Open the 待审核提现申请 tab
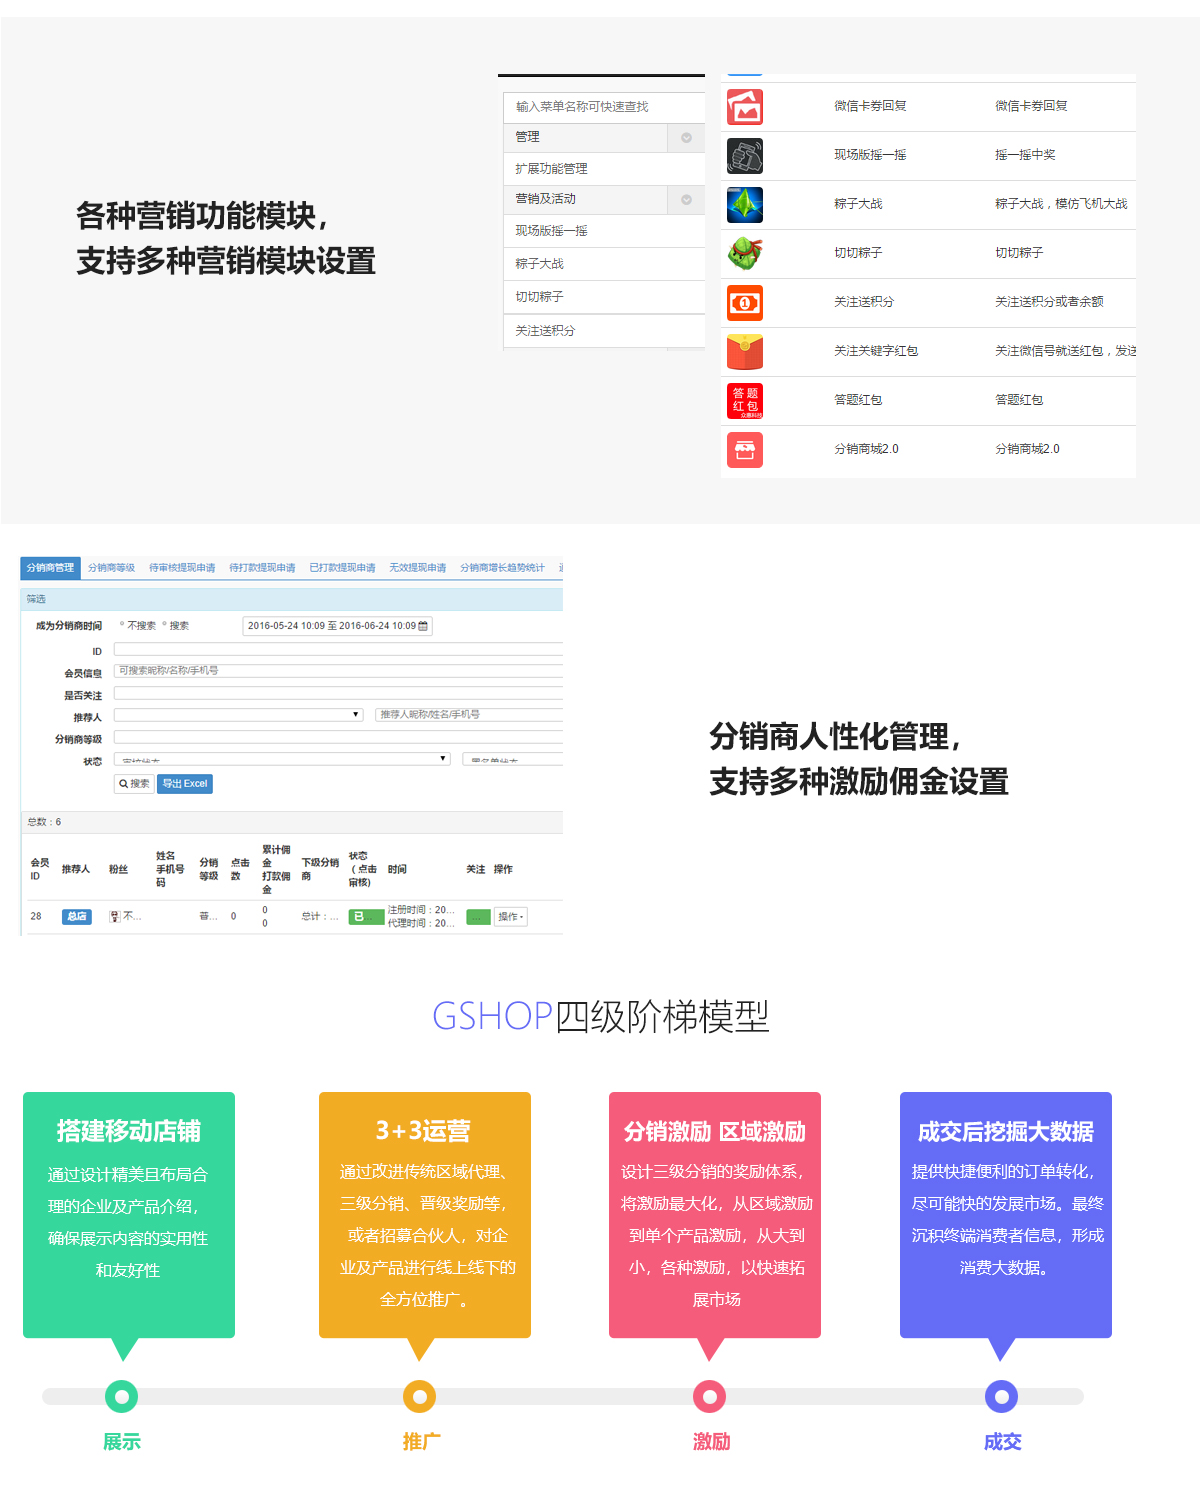 pyautogui.click(x=182, y=568)
